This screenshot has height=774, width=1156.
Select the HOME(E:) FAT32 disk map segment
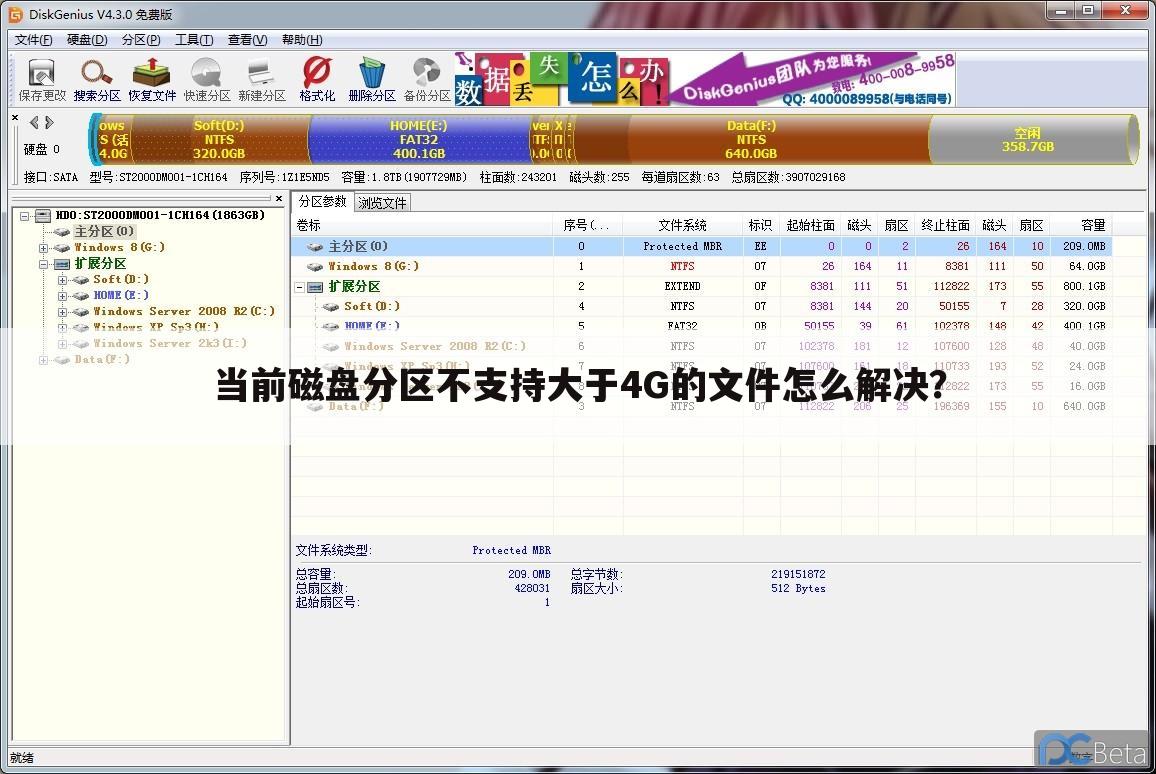(x=418, y=139)
